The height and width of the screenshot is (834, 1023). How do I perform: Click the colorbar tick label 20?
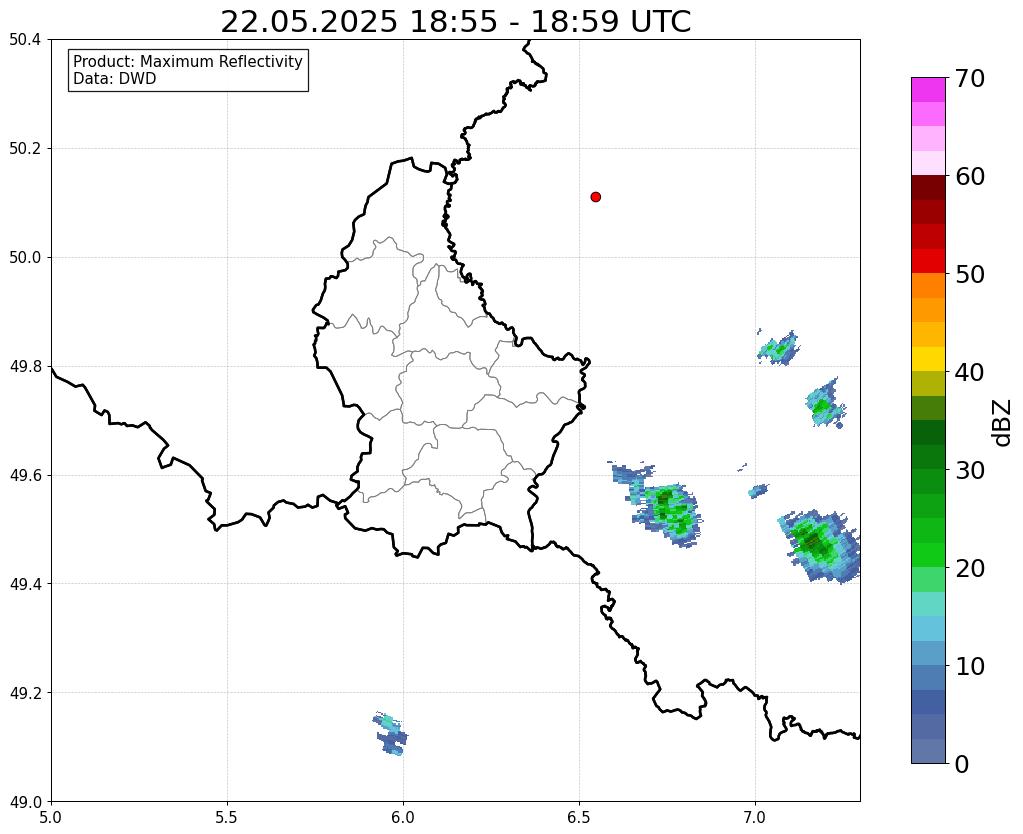970,568
